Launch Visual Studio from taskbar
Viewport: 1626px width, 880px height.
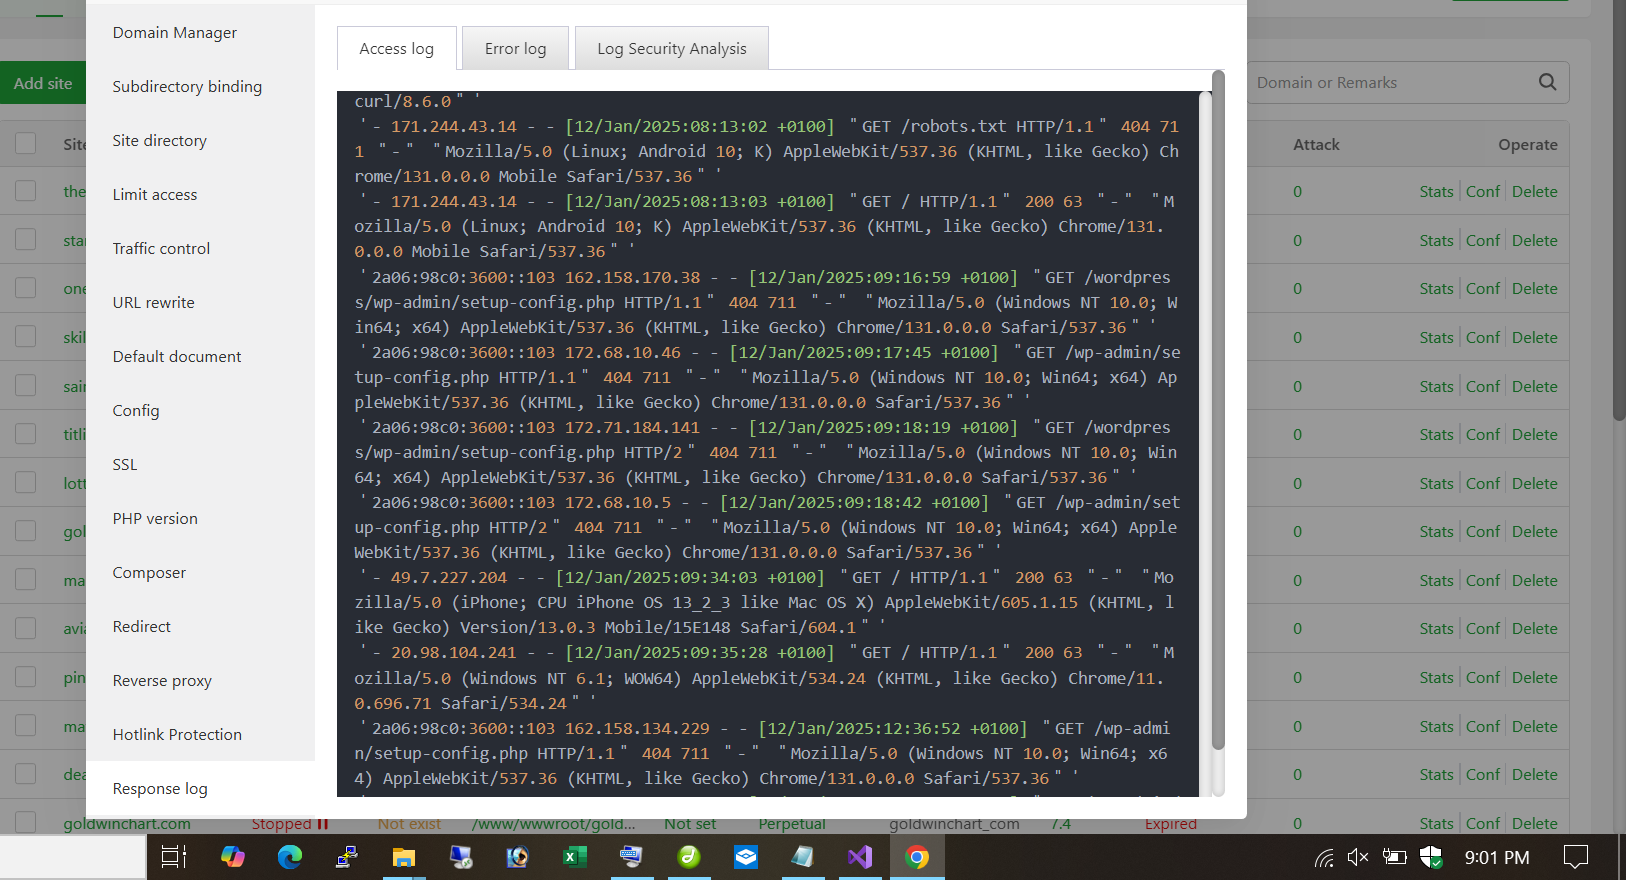[x=860, y=857]
